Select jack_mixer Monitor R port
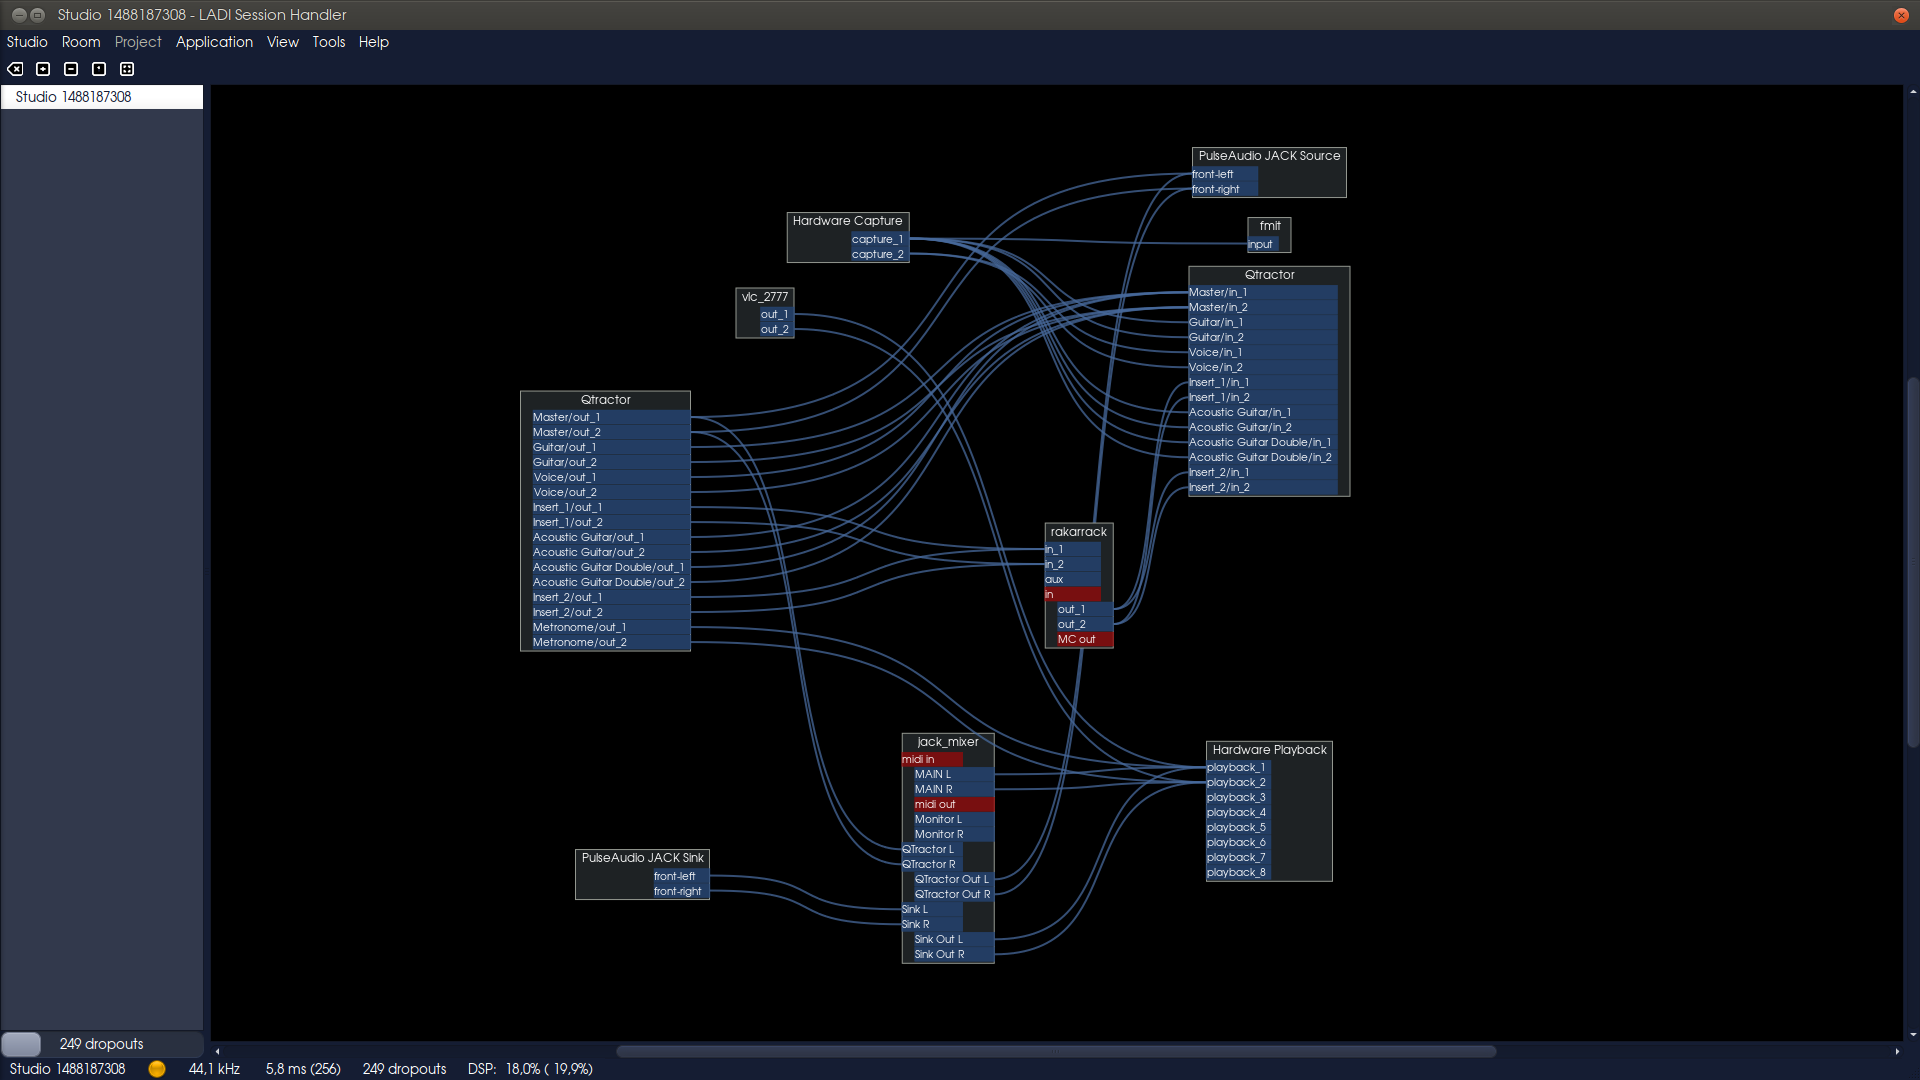 coord(953,835)
